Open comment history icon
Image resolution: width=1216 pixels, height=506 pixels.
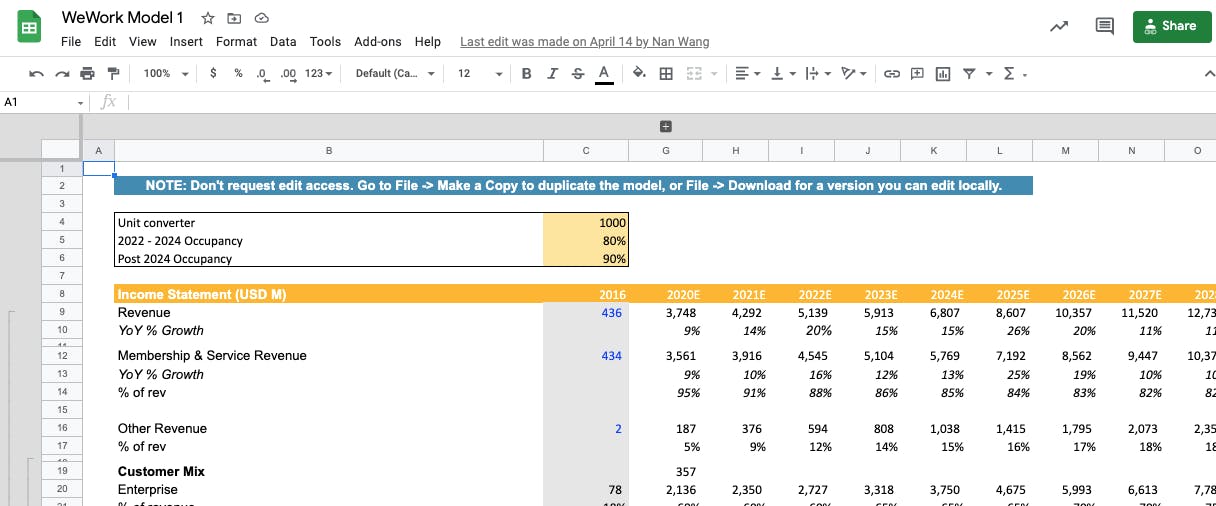coord(1105,26)
